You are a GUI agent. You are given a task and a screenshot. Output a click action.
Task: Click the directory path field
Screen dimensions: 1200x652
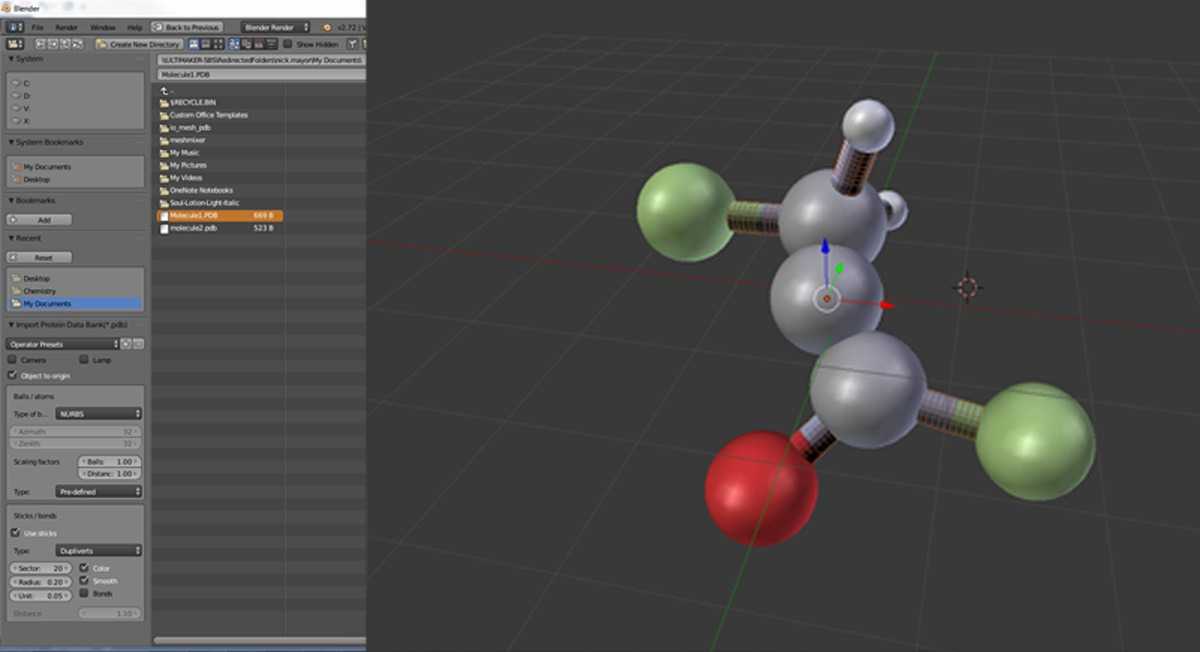coord(262,60)
